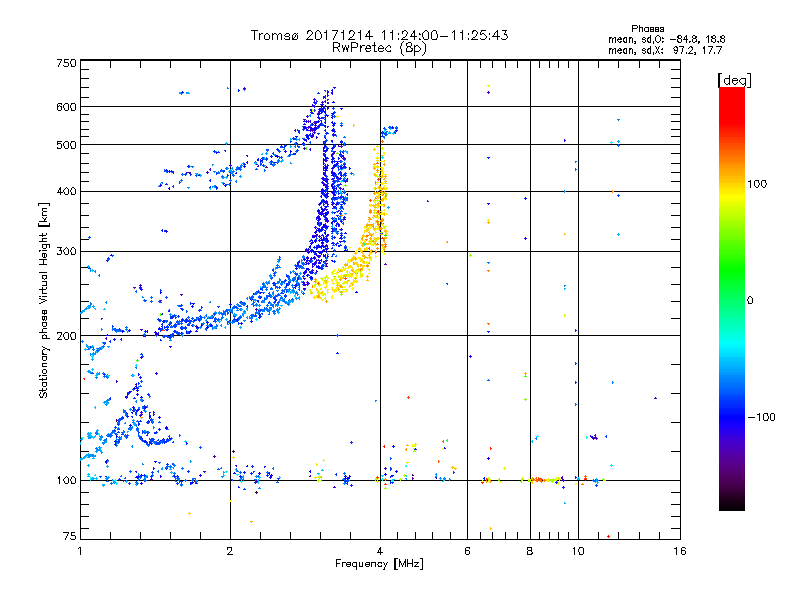Click the 'RwPretec (8p)' subtitle
This screenshot has width=800, height=600.
379,48
